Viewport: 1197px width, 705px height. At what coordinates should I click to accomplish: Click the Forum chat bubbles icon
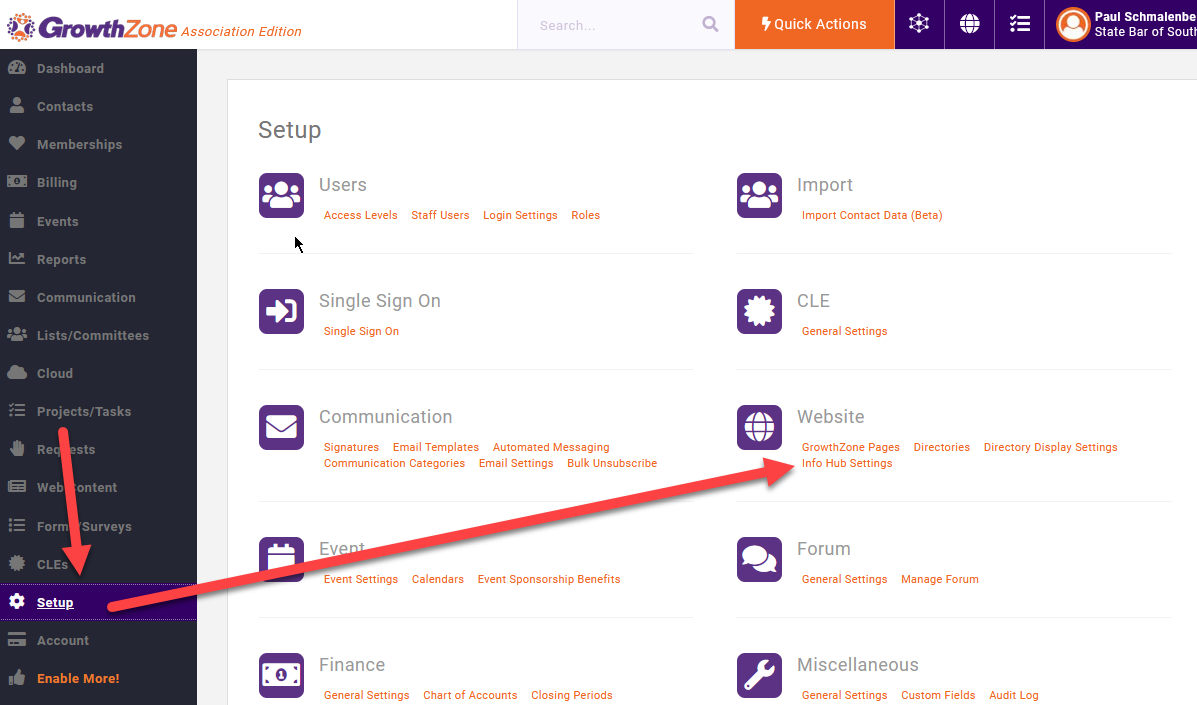click(x=759, y=559)
